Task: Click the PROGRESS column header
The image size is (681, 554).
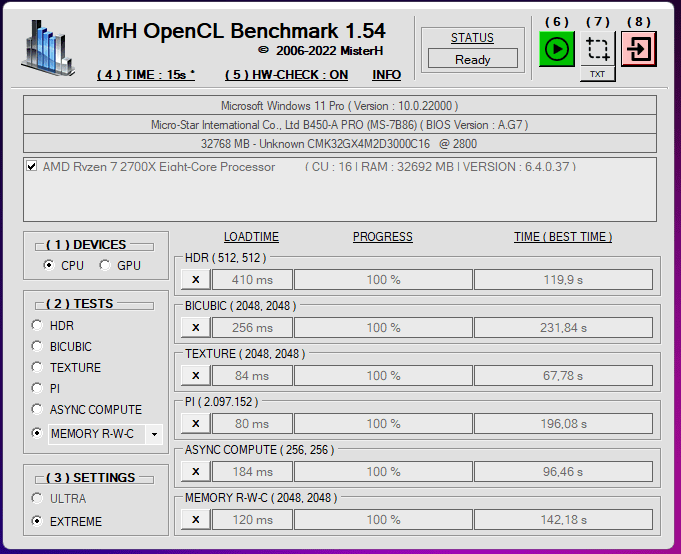Action: 383,237
